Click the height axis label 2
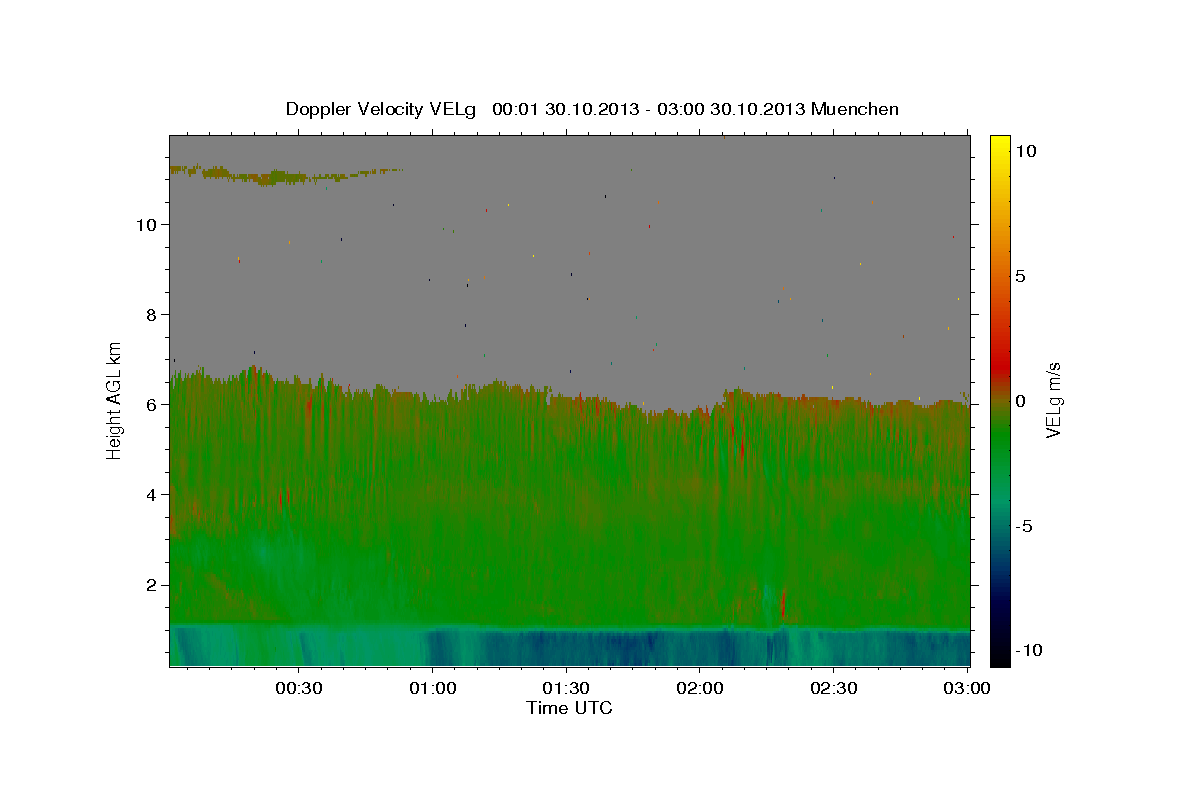 pos(151,584)
